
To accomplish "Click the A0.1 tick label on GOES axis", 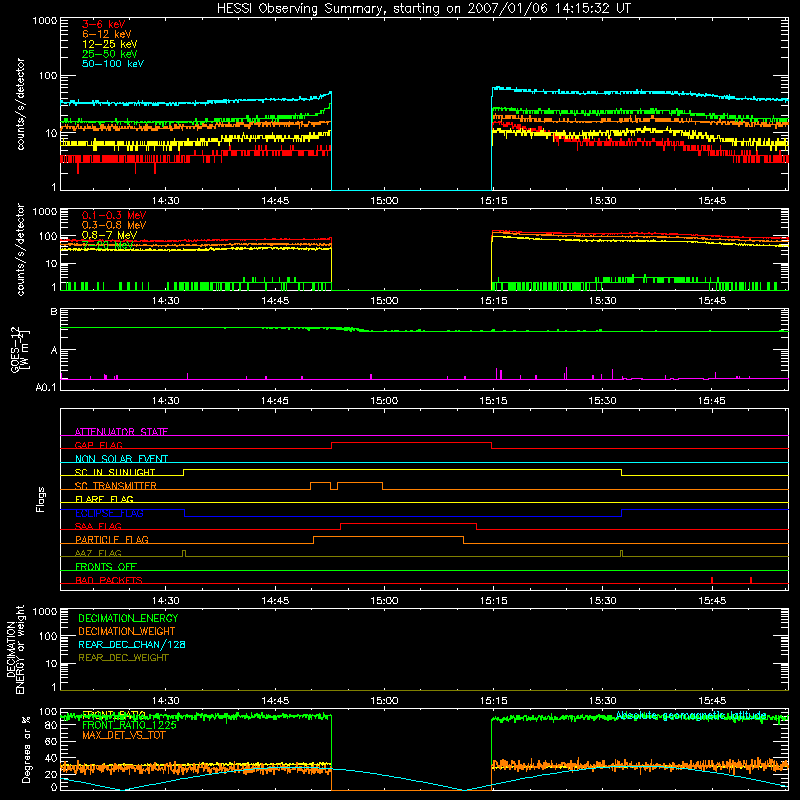I will [46, 387].
